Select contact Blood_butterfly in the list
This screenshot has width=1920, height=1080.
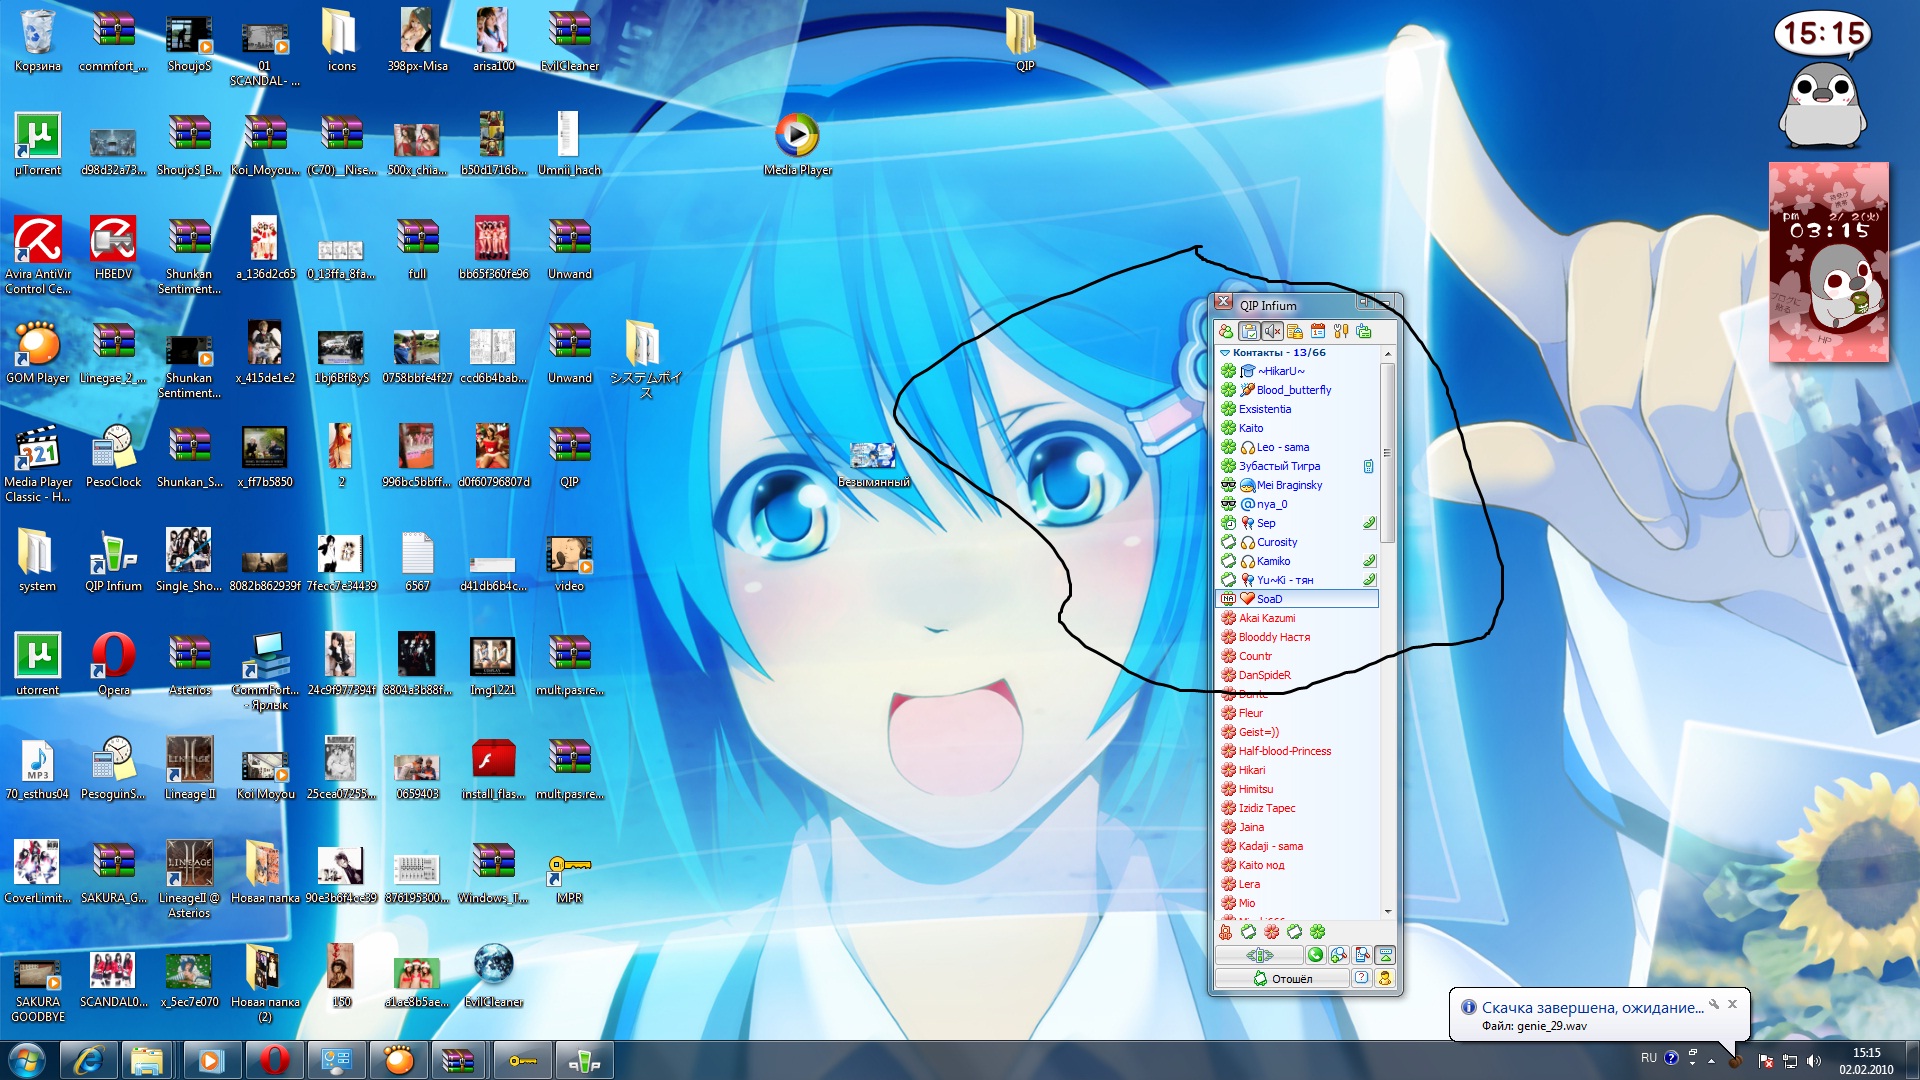1293,390
